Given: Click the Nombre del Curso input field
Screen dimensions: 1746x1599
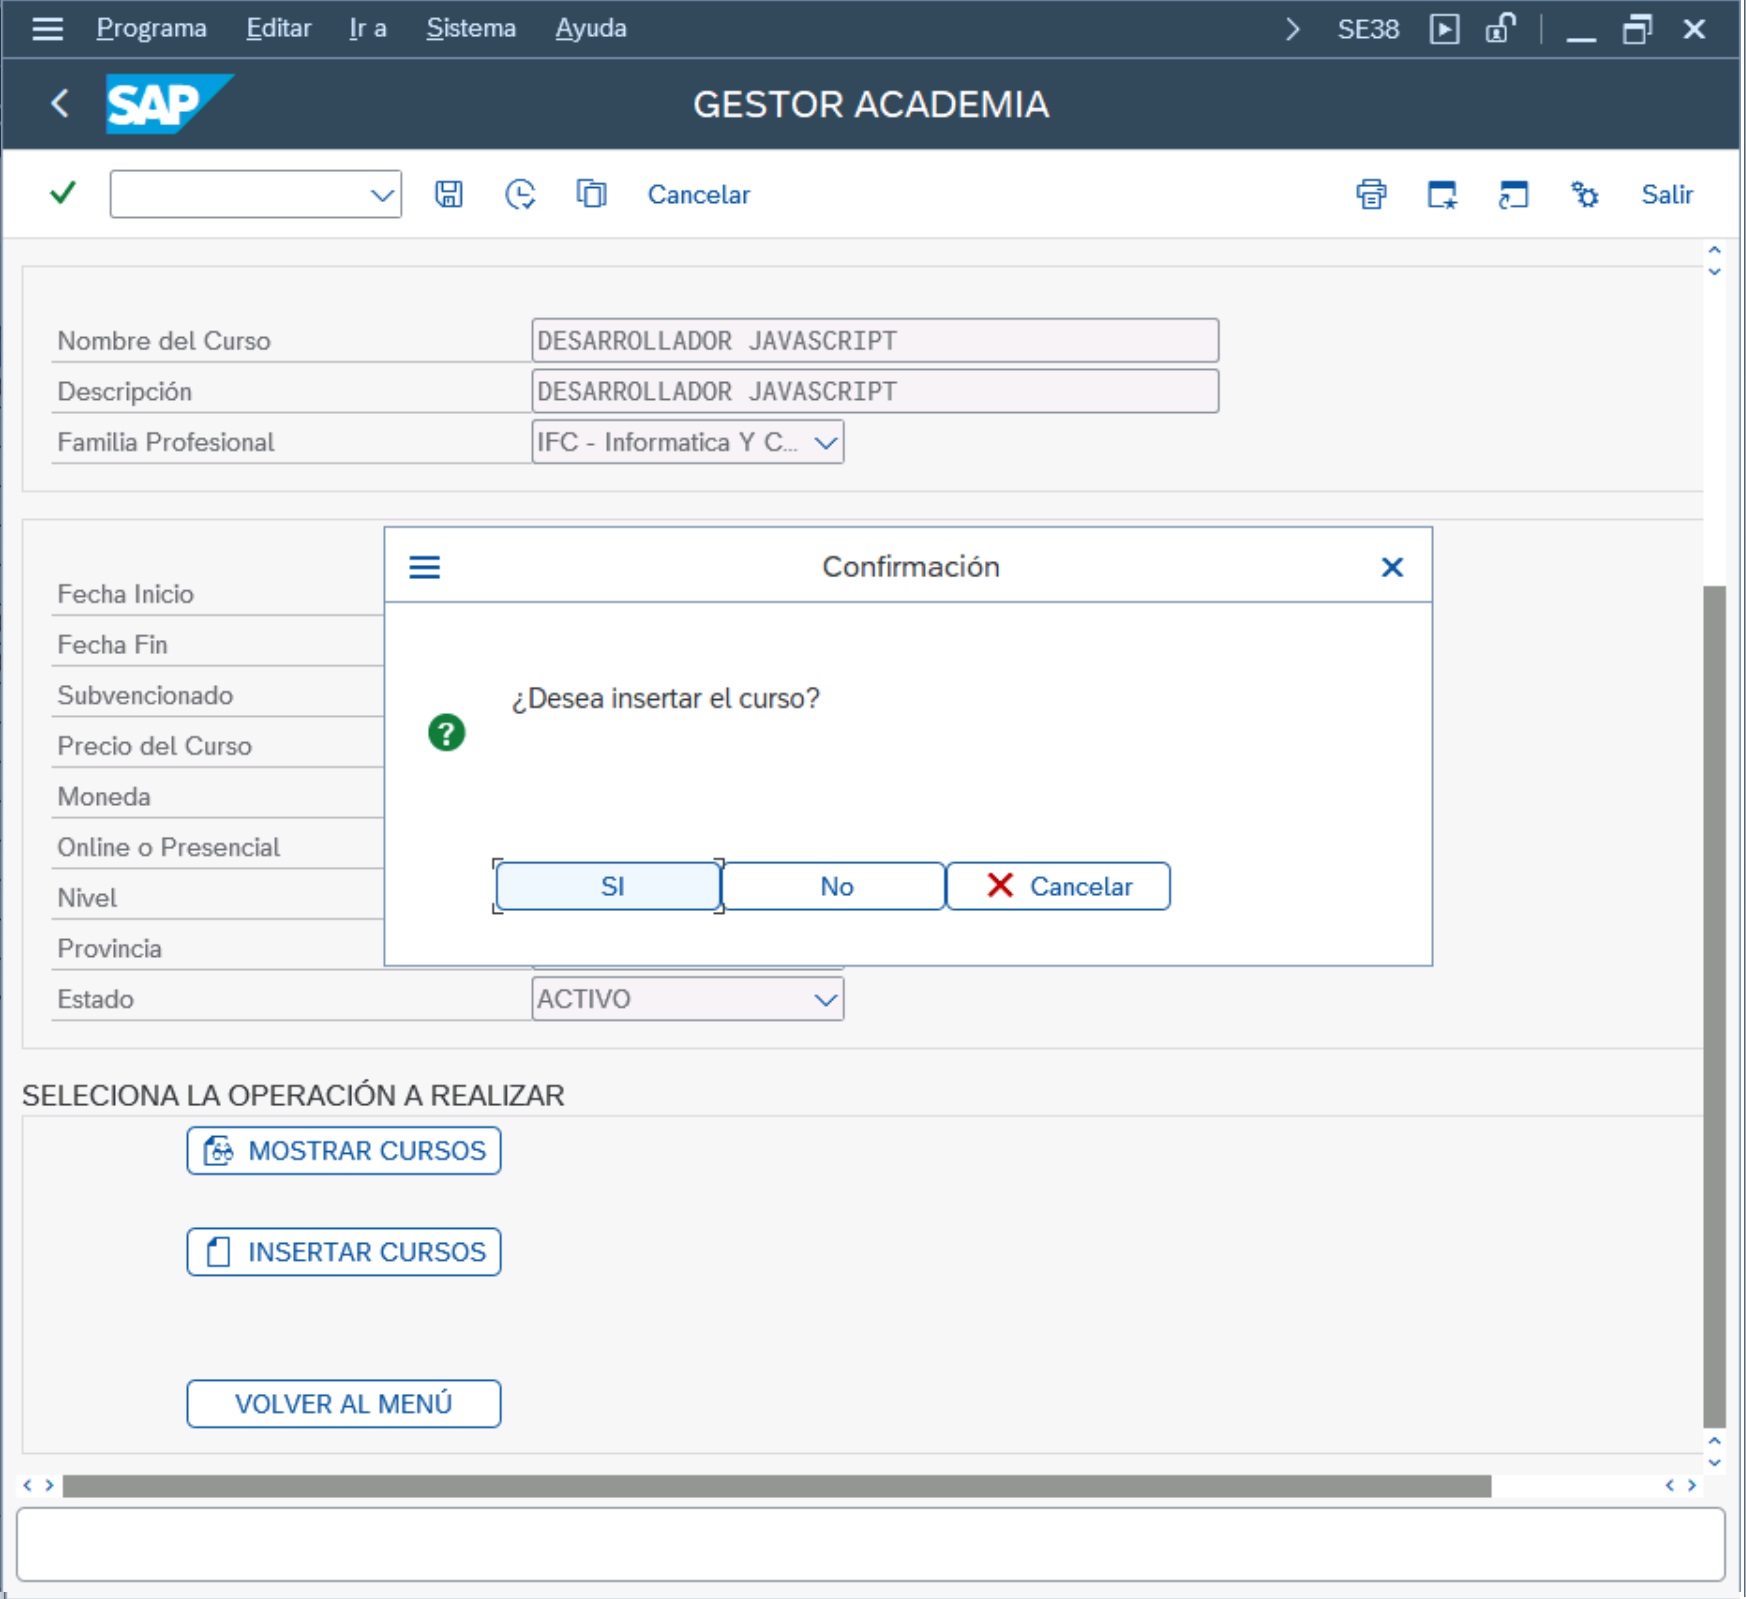Looking at the screenshot, I should [x=875, y=340].
